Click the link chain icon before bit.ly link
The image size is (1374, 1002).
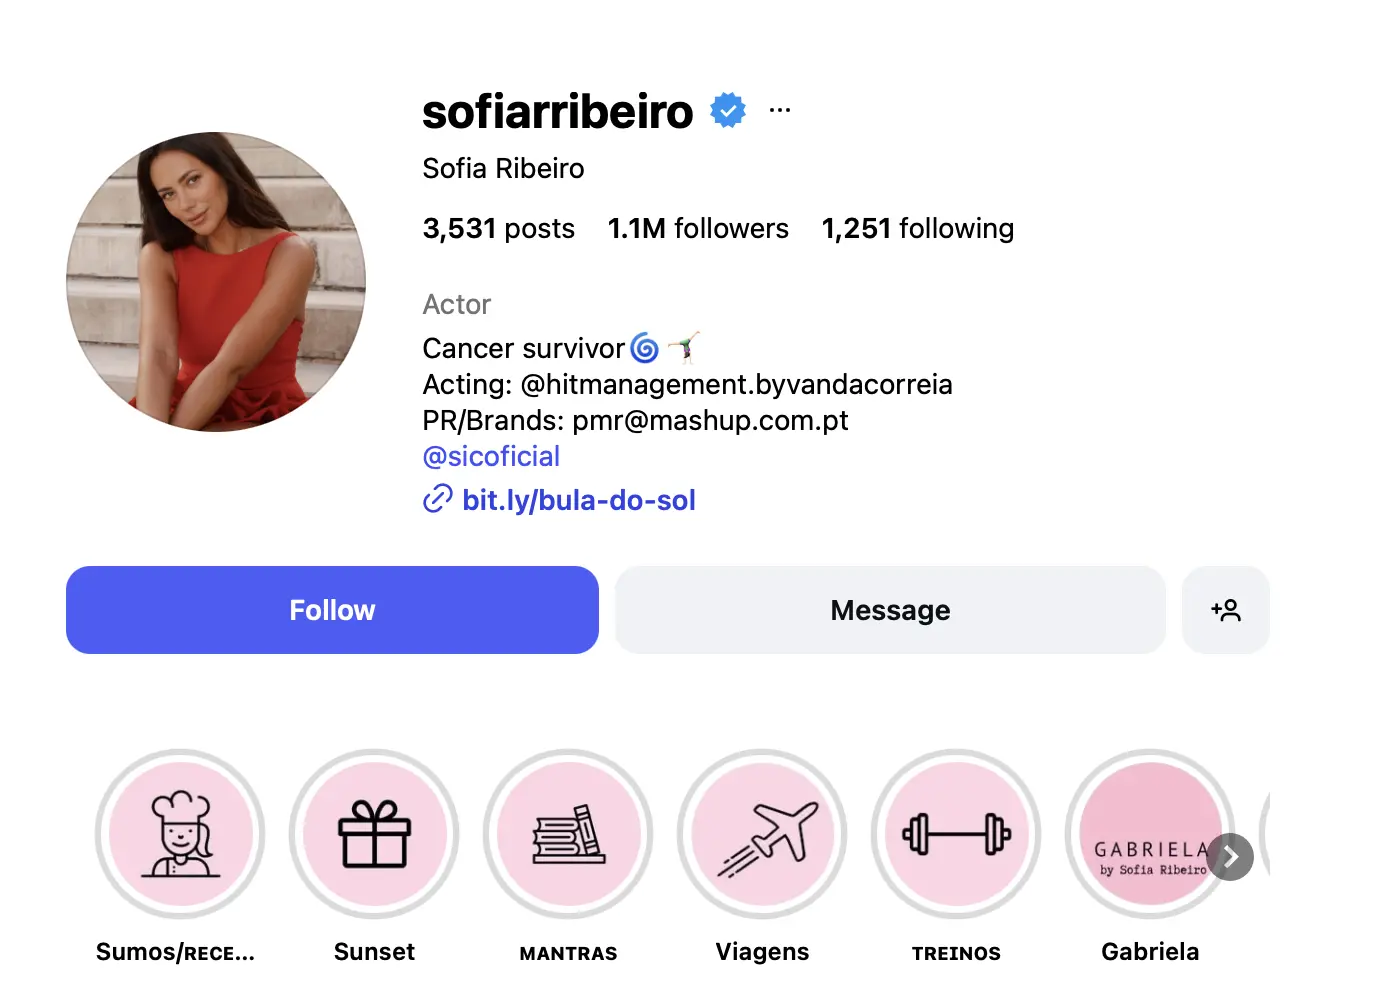[x=437, y=498]
